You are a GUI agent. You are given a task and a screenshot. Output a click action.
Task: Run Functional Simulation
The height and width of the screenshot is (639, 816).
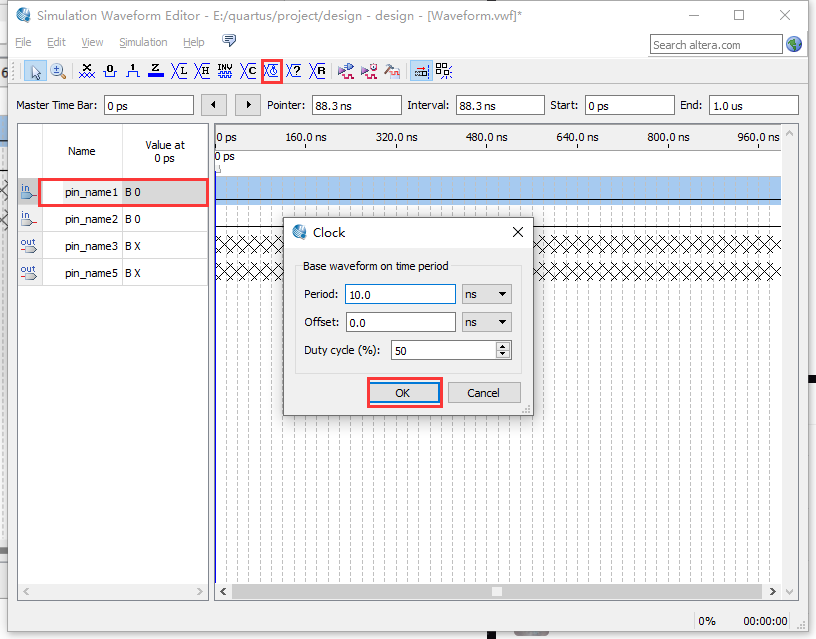point(346,71)
